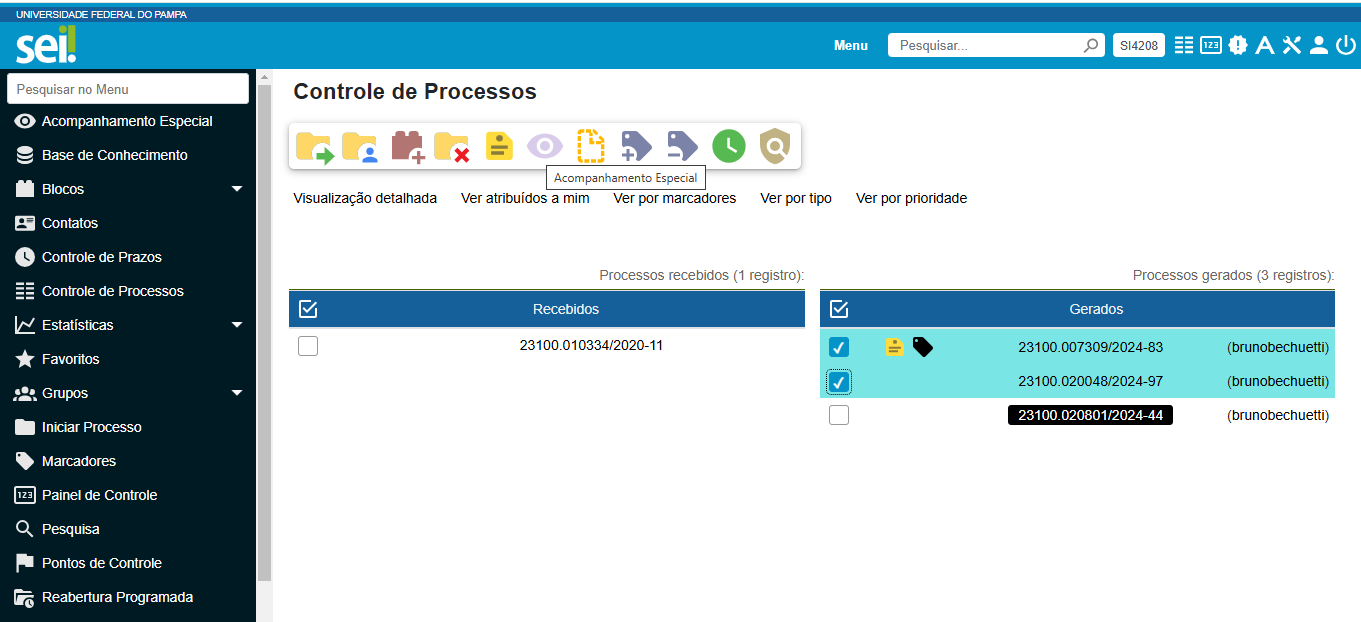Click the Acompanhamento Especial eye icon
This screenshot has width=1361, height=622.
tap(545, 147)
